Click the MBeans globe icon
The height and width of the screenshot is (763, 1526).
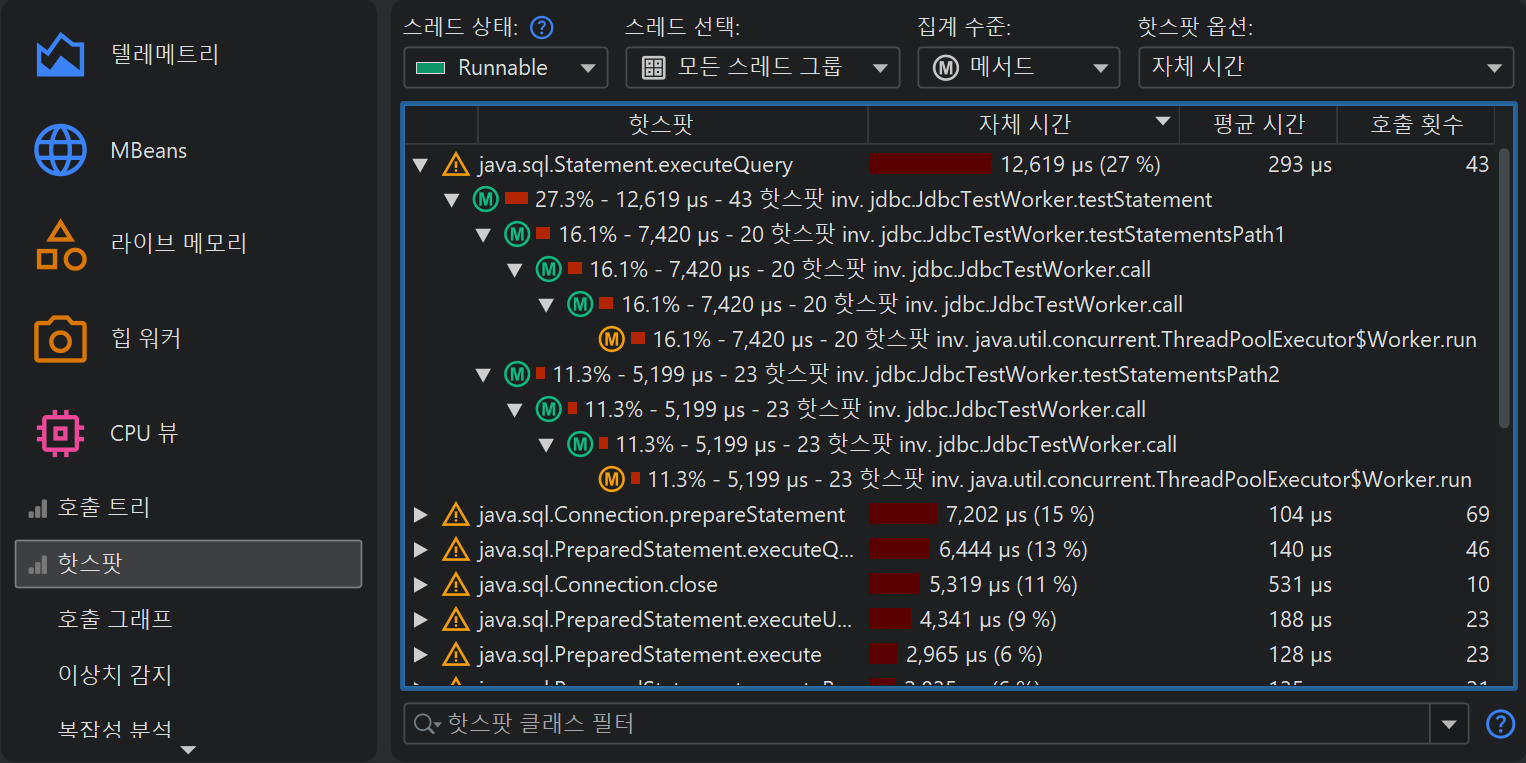click(x=60, y=151)
